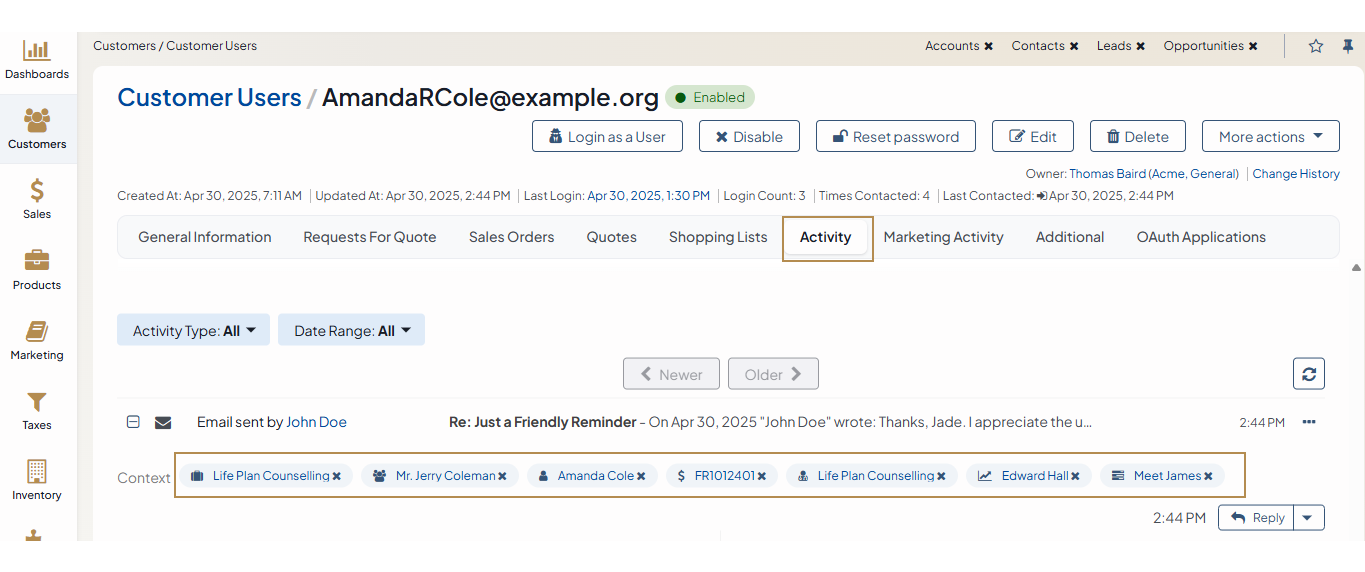Open the Change History link
Image resolution: width=1365 pixels, height=572 pixels.
click(1296, 174)
